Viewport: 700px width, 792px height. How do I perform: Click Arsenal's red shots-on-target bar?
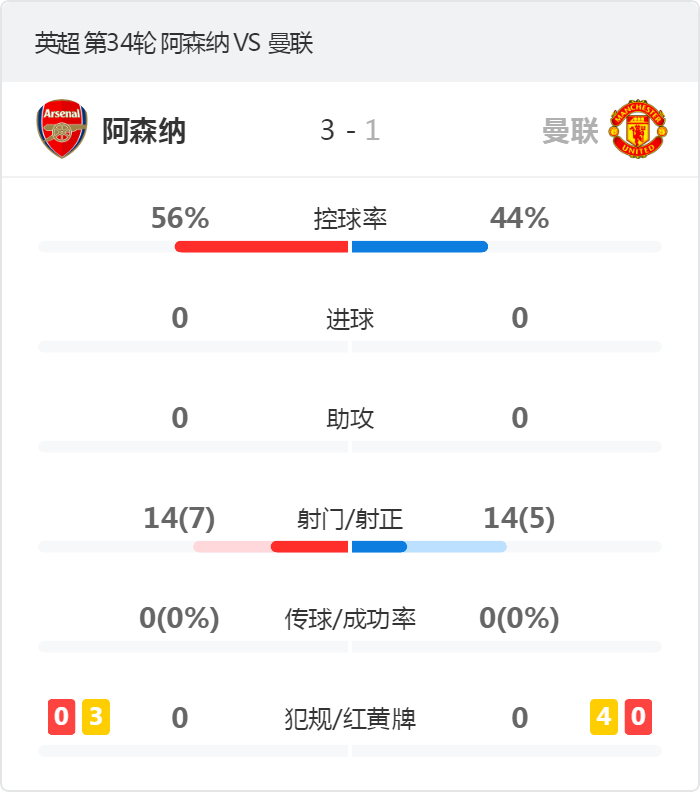[309, 547]
